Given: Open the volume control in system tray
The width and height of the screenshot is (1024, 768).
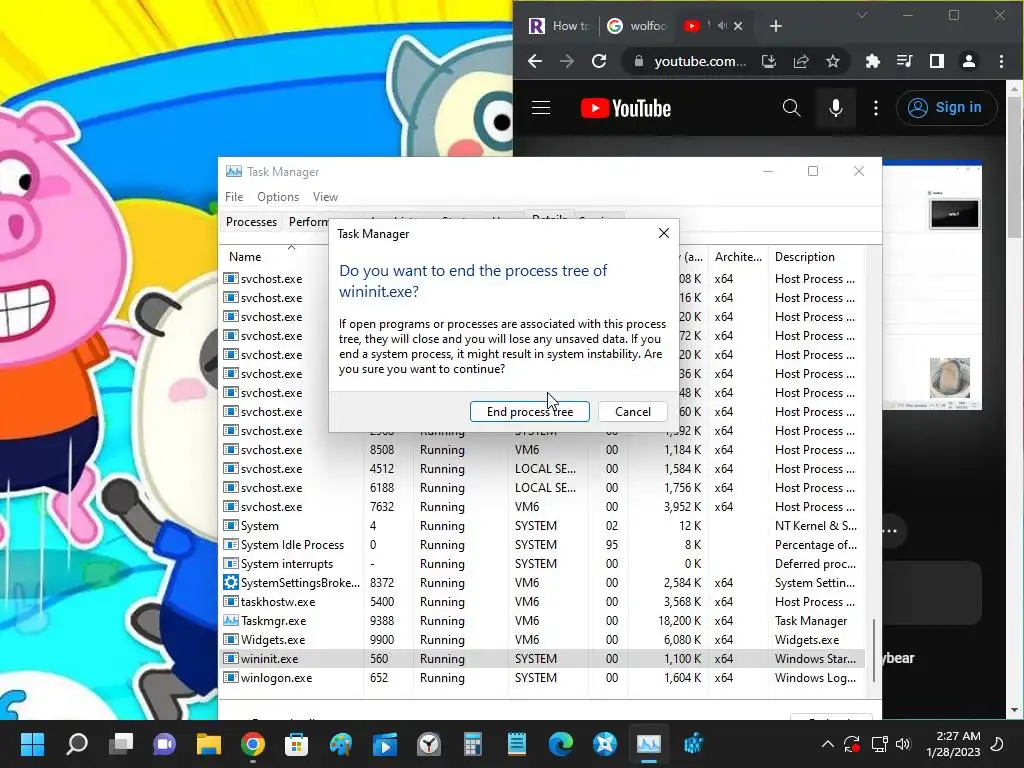Looking at the screenshot, I should click(903, 744).
